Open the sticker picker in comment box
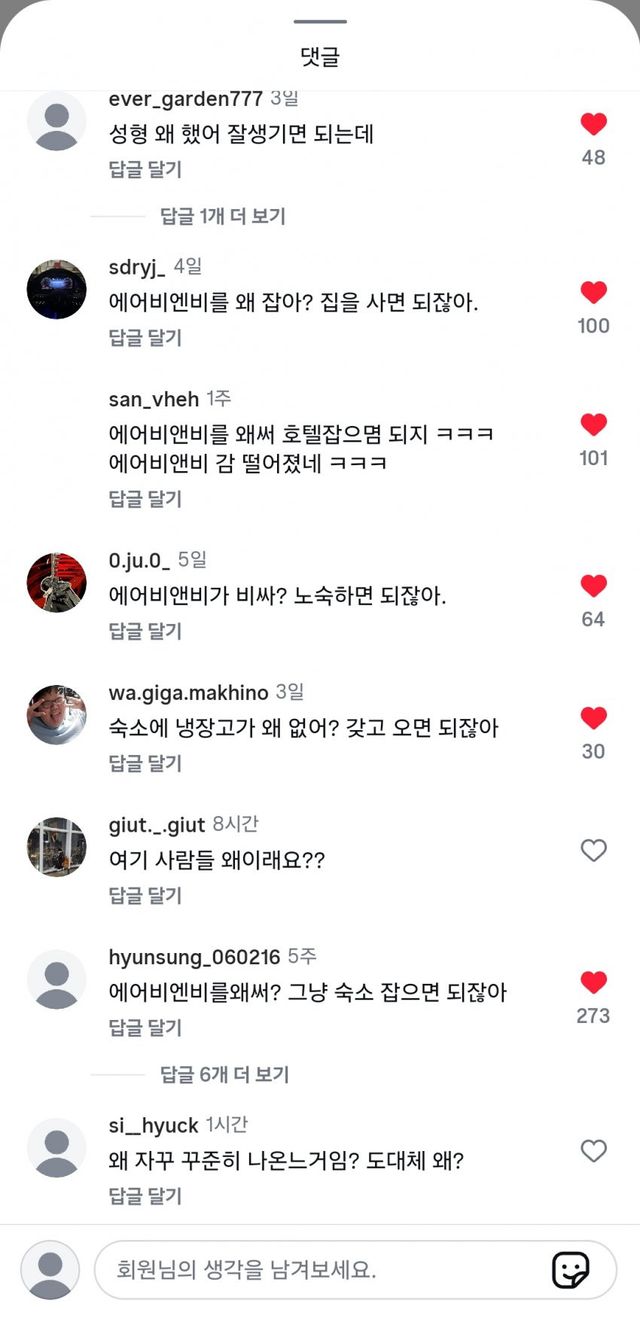Viewport: 640px width, 1318px height. coord(570,1270)
